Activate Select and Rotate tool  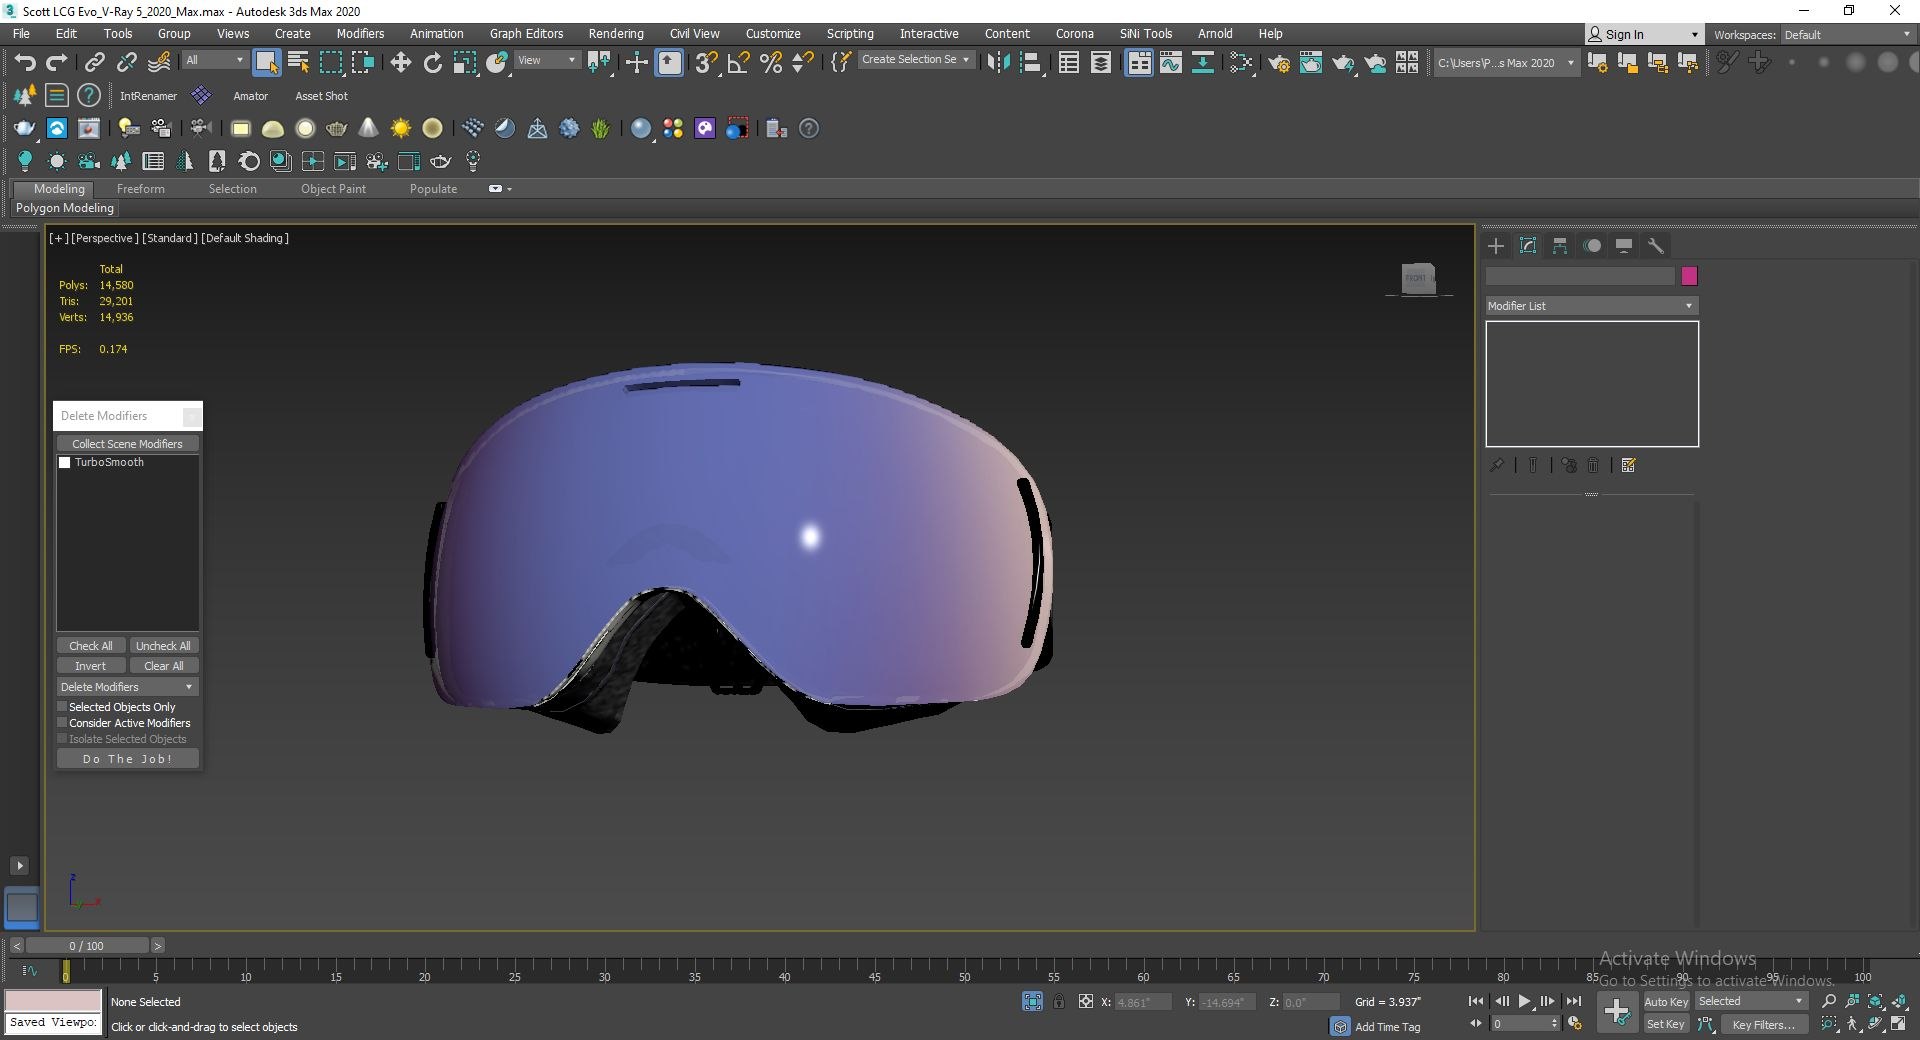(432, 63)
